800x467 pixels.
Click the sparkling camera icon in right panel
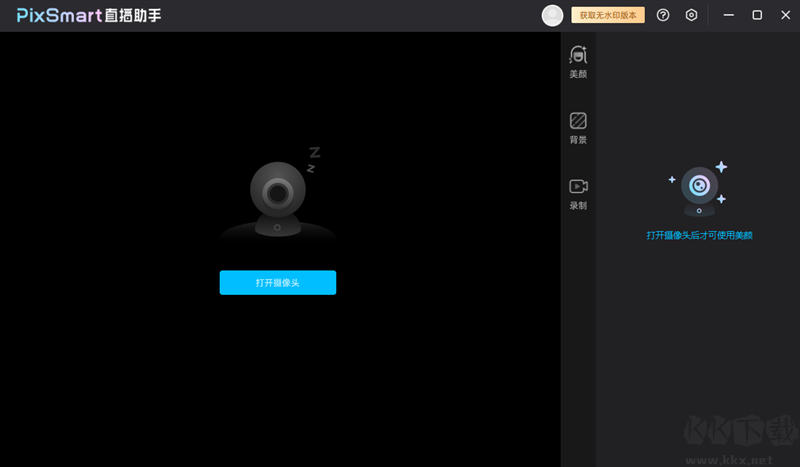click(699, 190)
